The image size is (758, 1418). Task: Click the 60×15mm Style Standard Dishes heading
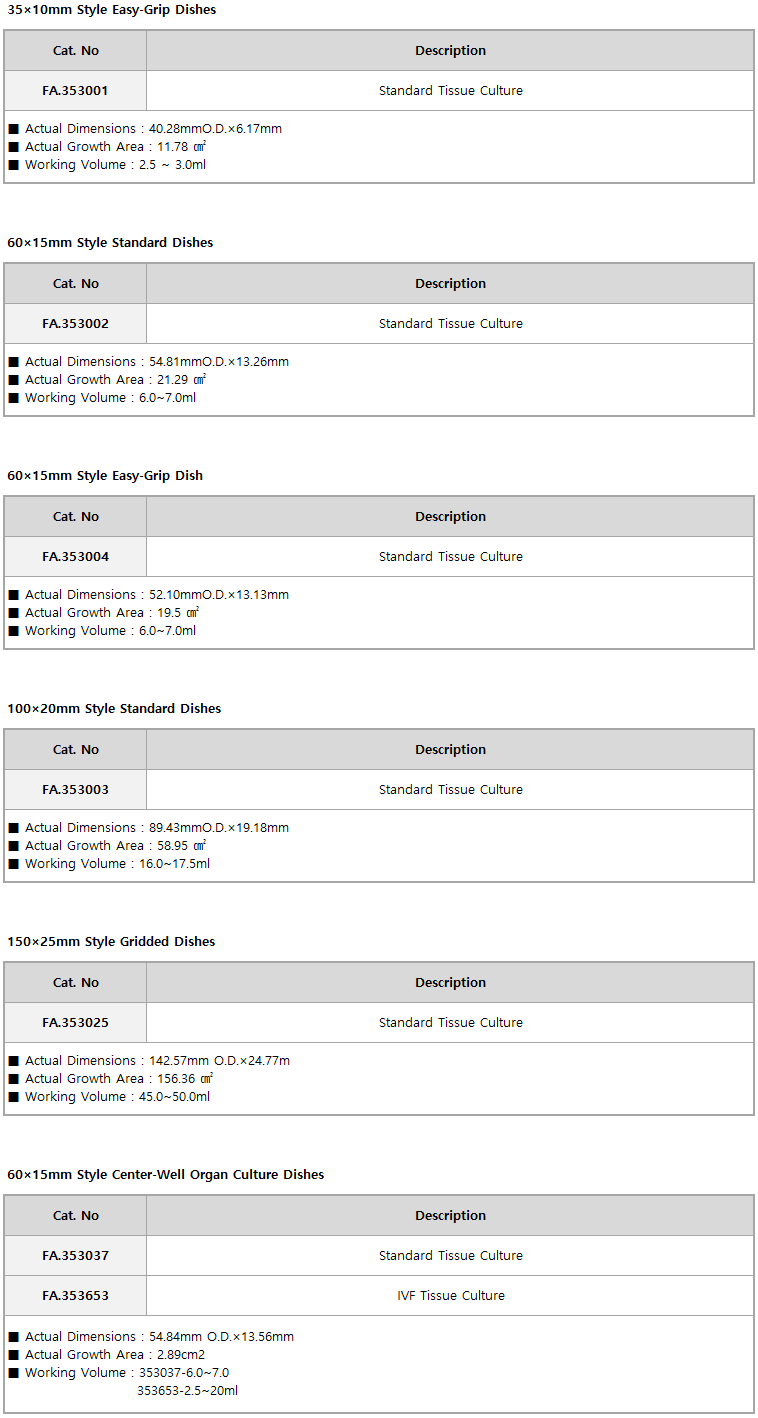(110, 243)
